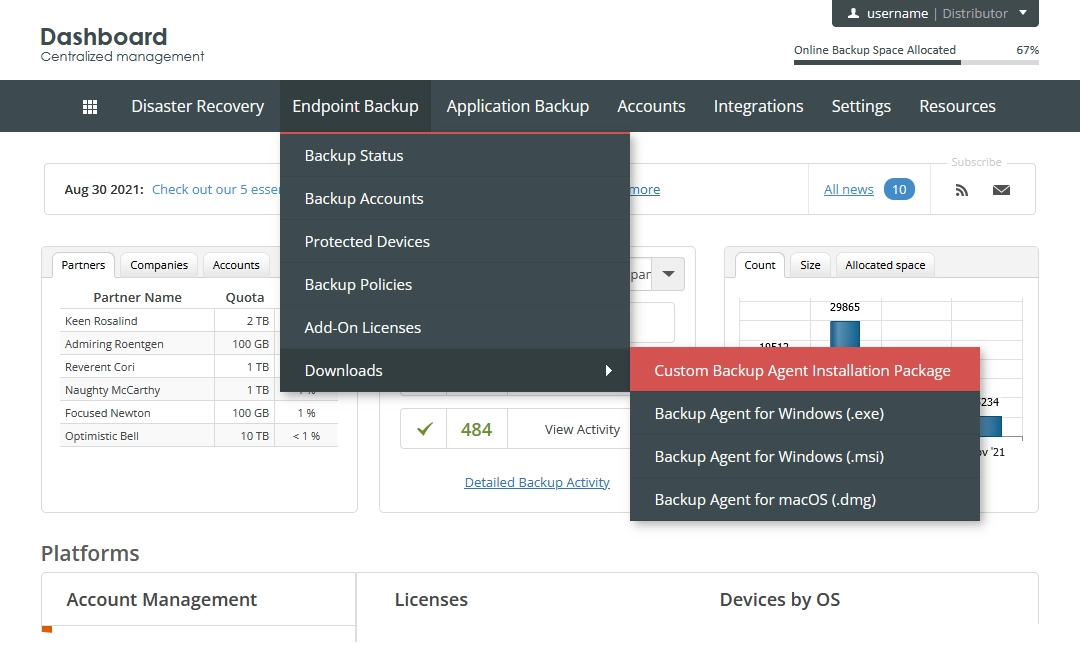Choose Backup Agent for Windows (.msi)
The image size is (1080, 645).
804,457
